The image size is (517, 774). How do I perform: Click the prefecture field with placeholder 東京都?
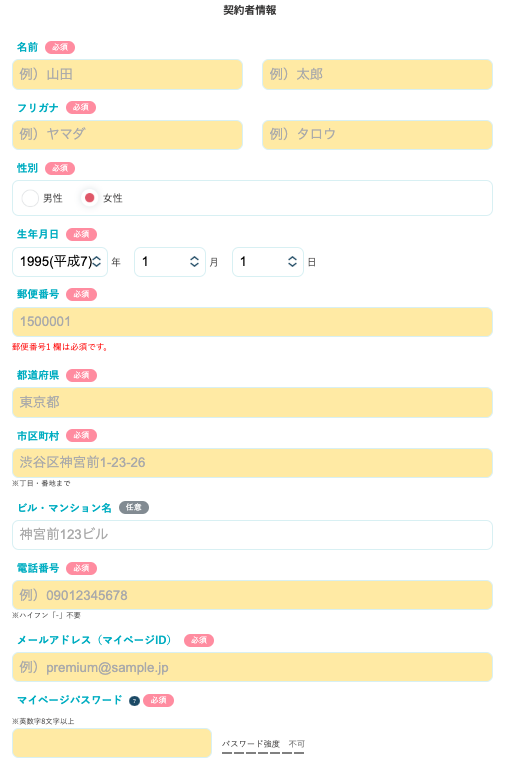(x=252, y=402)
